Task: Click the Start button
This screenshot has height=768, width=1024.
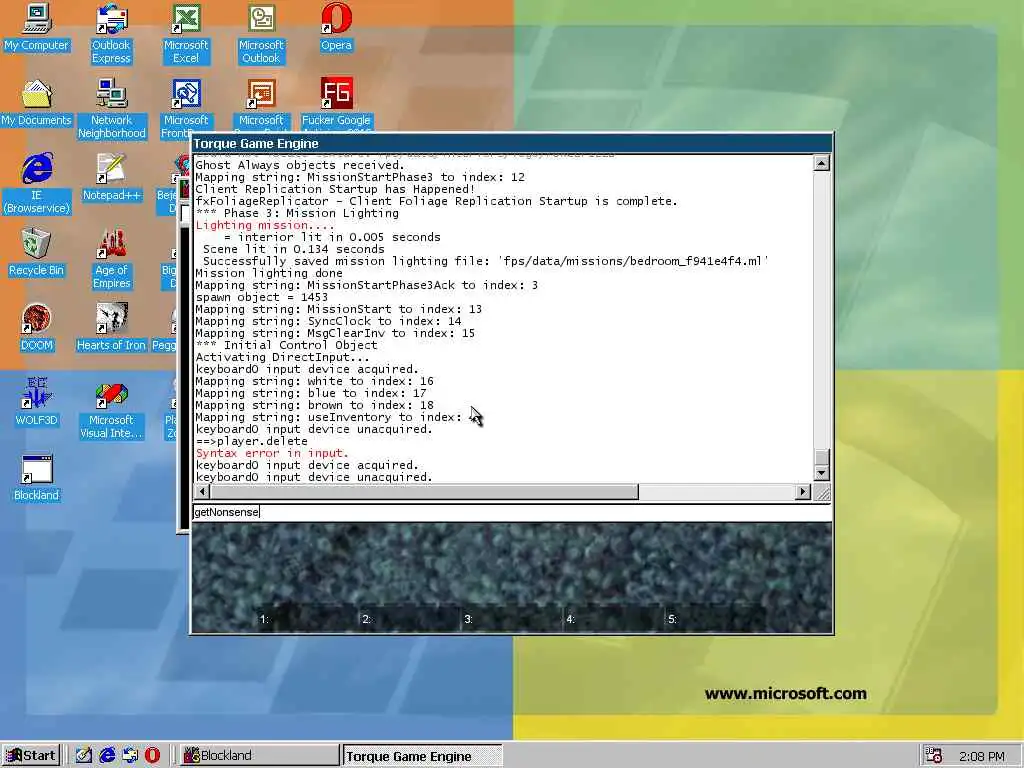Action: click(31, 756)
